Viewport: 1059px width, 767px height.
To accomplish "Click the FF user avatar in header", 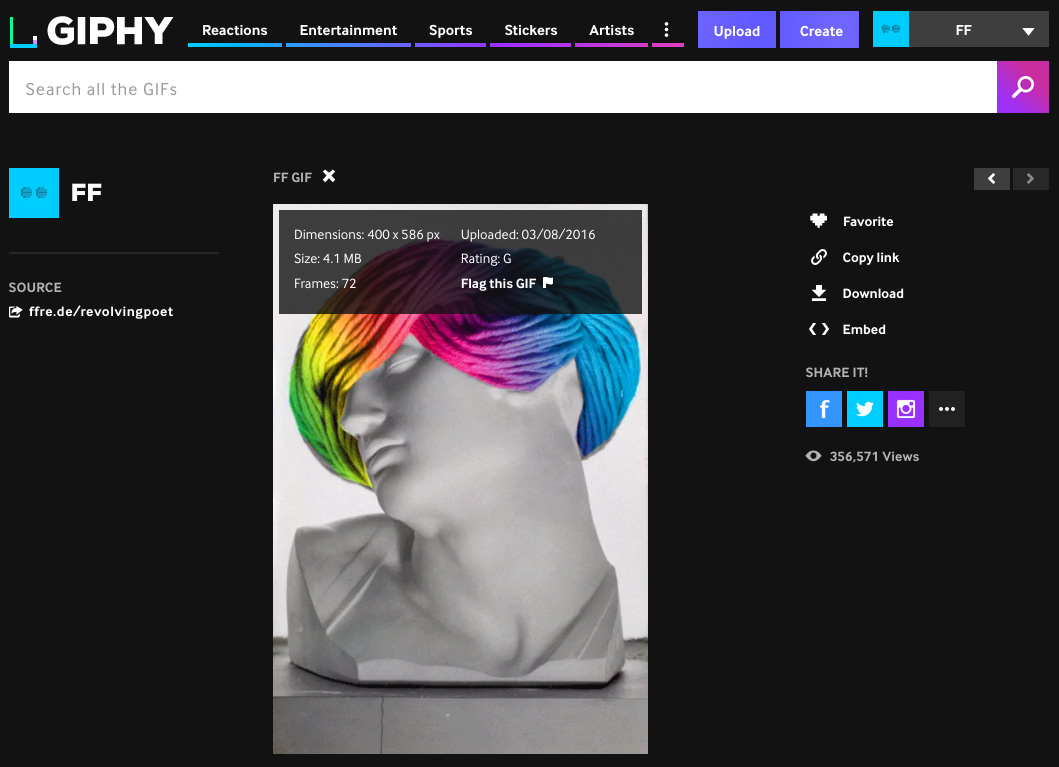I will 891,29.
